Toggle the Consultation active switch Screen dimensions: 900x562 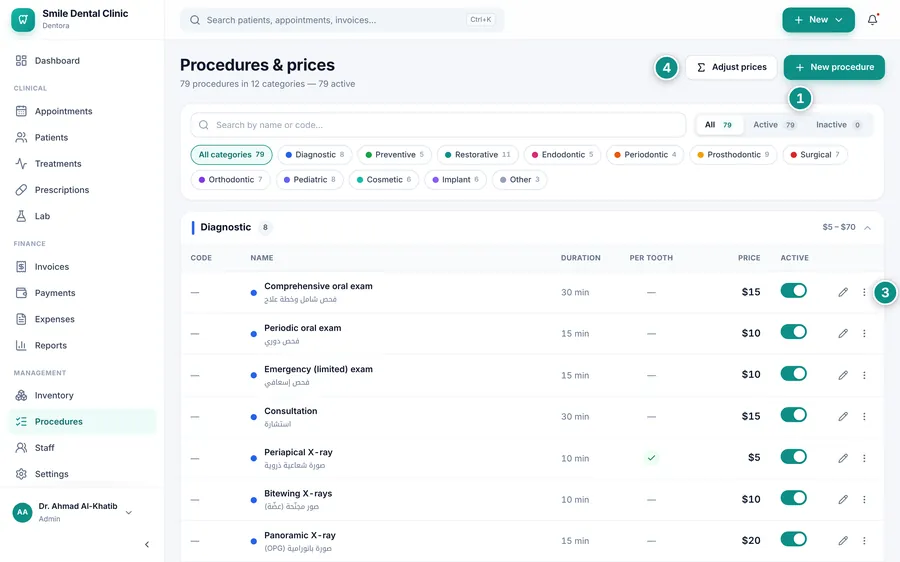[x=793, y=415]
